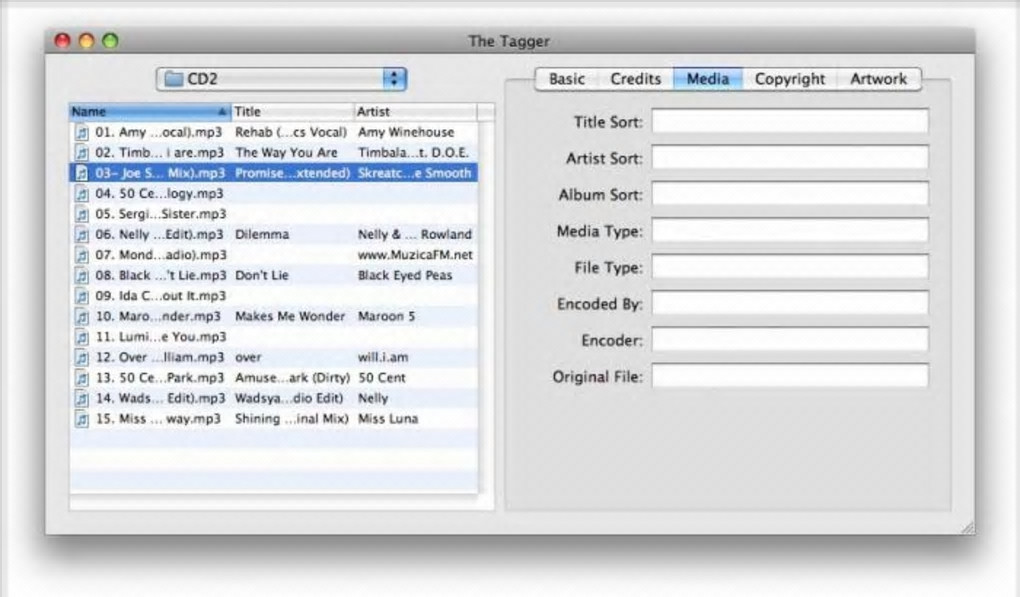Click the title cell 'Rehab (...cs Vocal)'

click(x=291, y=133)
